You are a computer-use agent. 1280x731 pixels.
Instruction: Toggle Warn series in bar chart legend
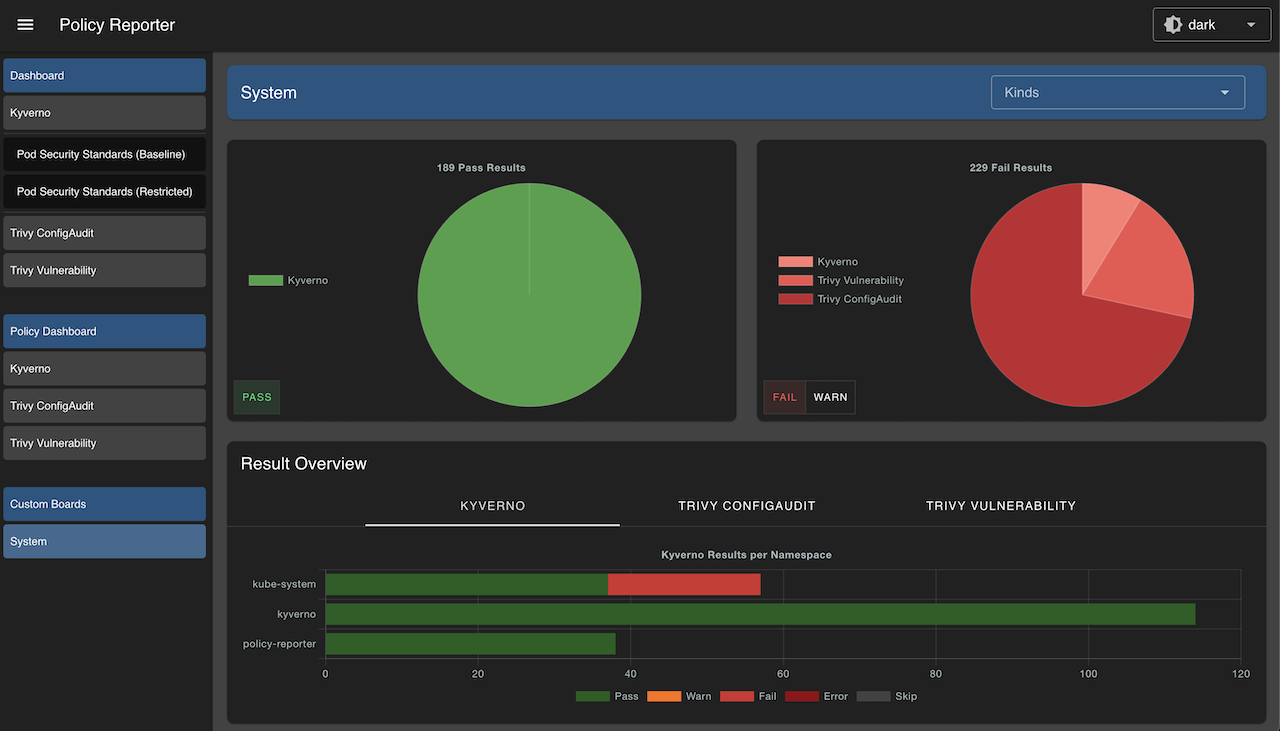point(679,696)
